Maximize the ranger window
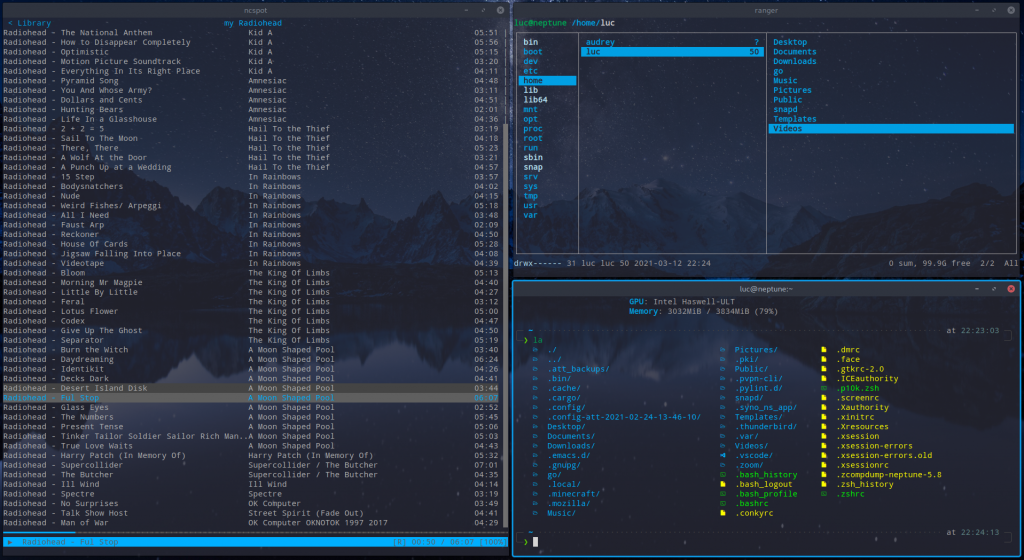 (x=994, y=10)
